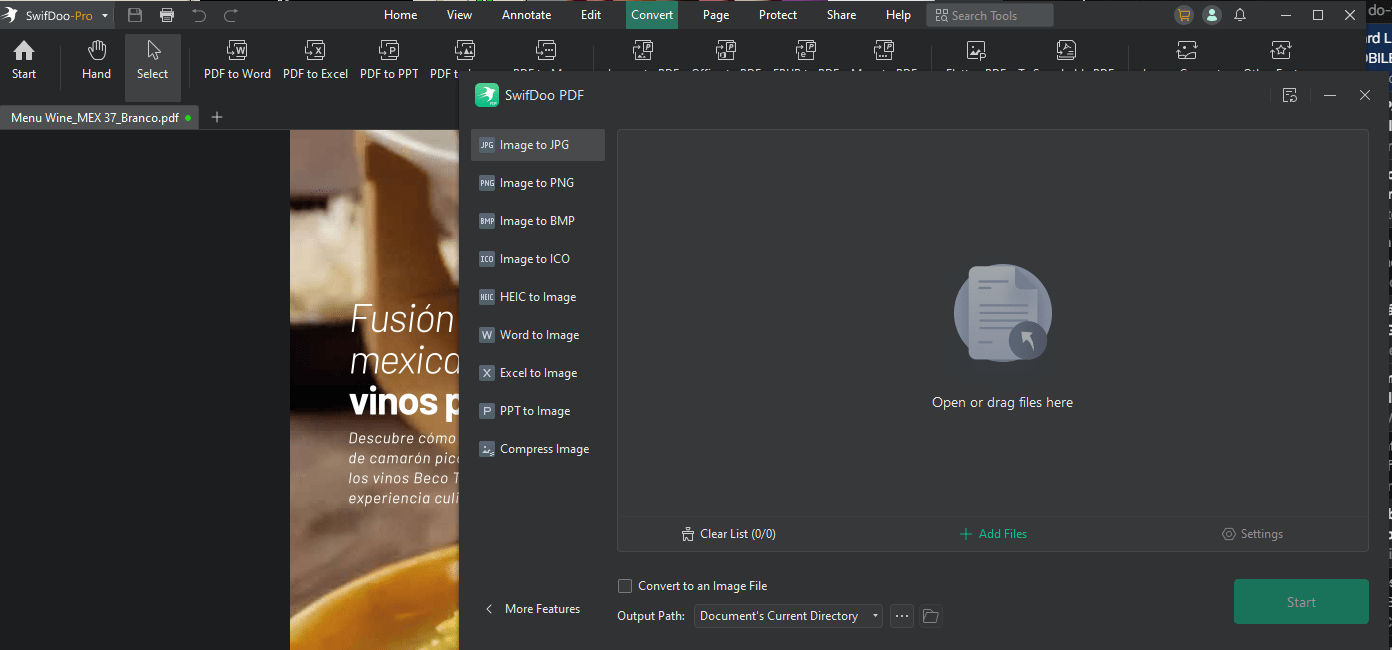Click the SwifDoo PDF dialog logo

(x=487, y=95)
